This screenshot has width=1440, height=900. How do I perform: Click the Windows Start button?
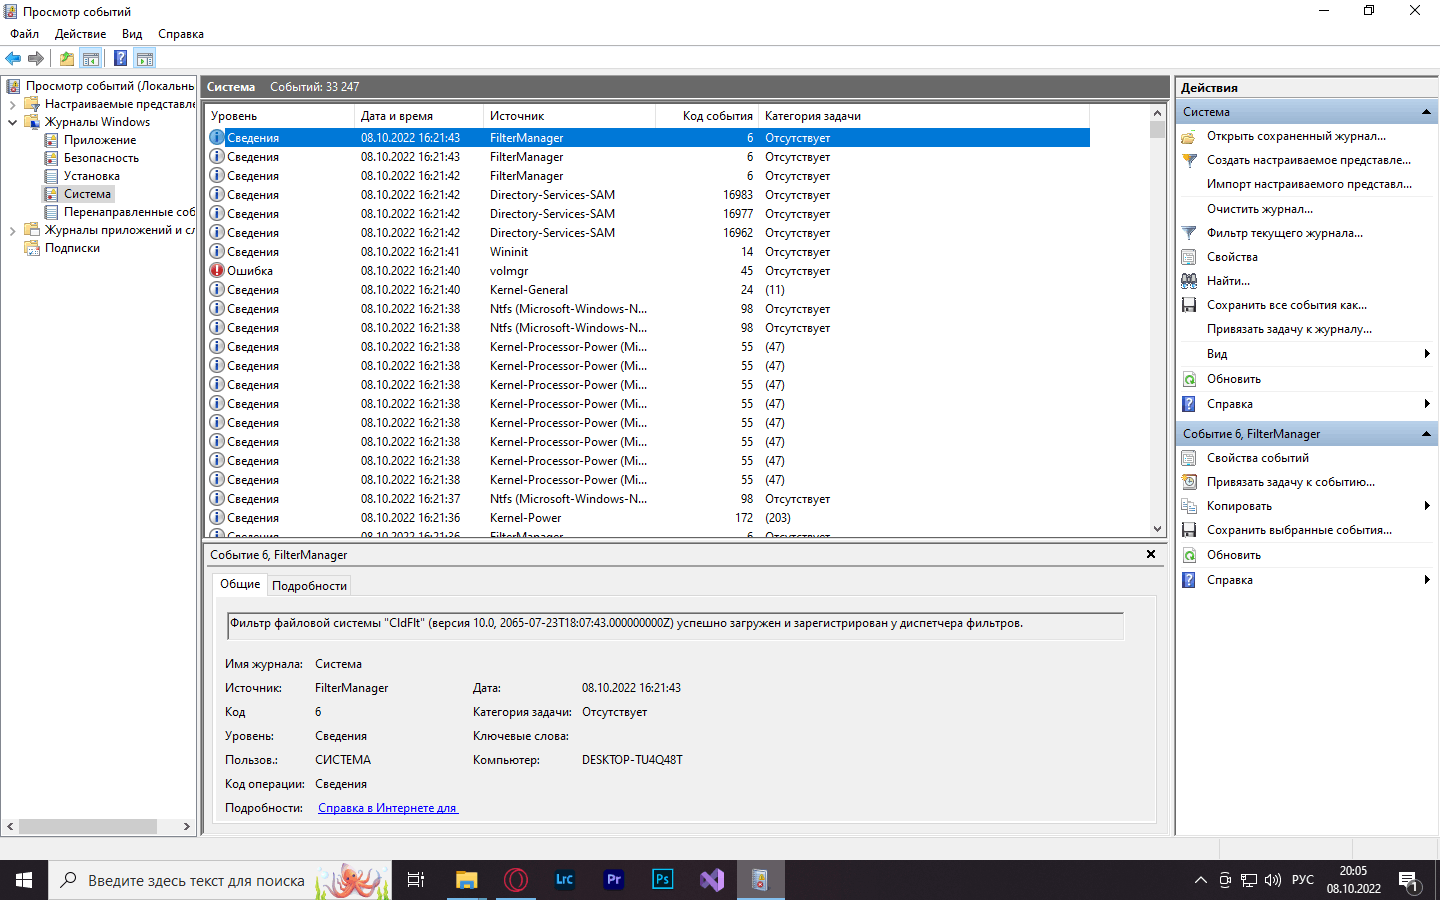[x=24, y=880]
